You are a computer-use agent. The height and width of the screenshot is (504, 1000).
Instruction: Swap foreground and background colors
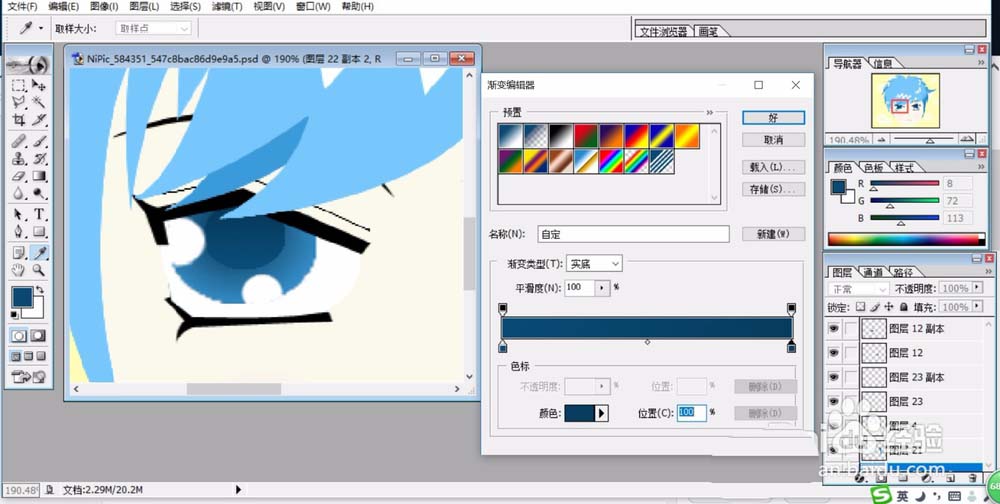click(x=40, y=290)
